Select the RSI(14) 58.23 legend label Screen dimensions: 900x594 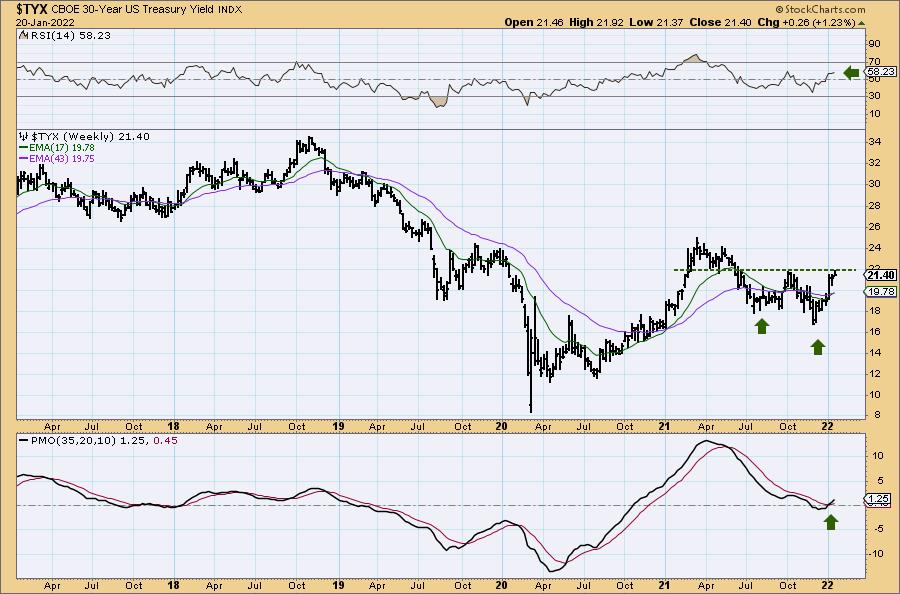click(69, 36)
